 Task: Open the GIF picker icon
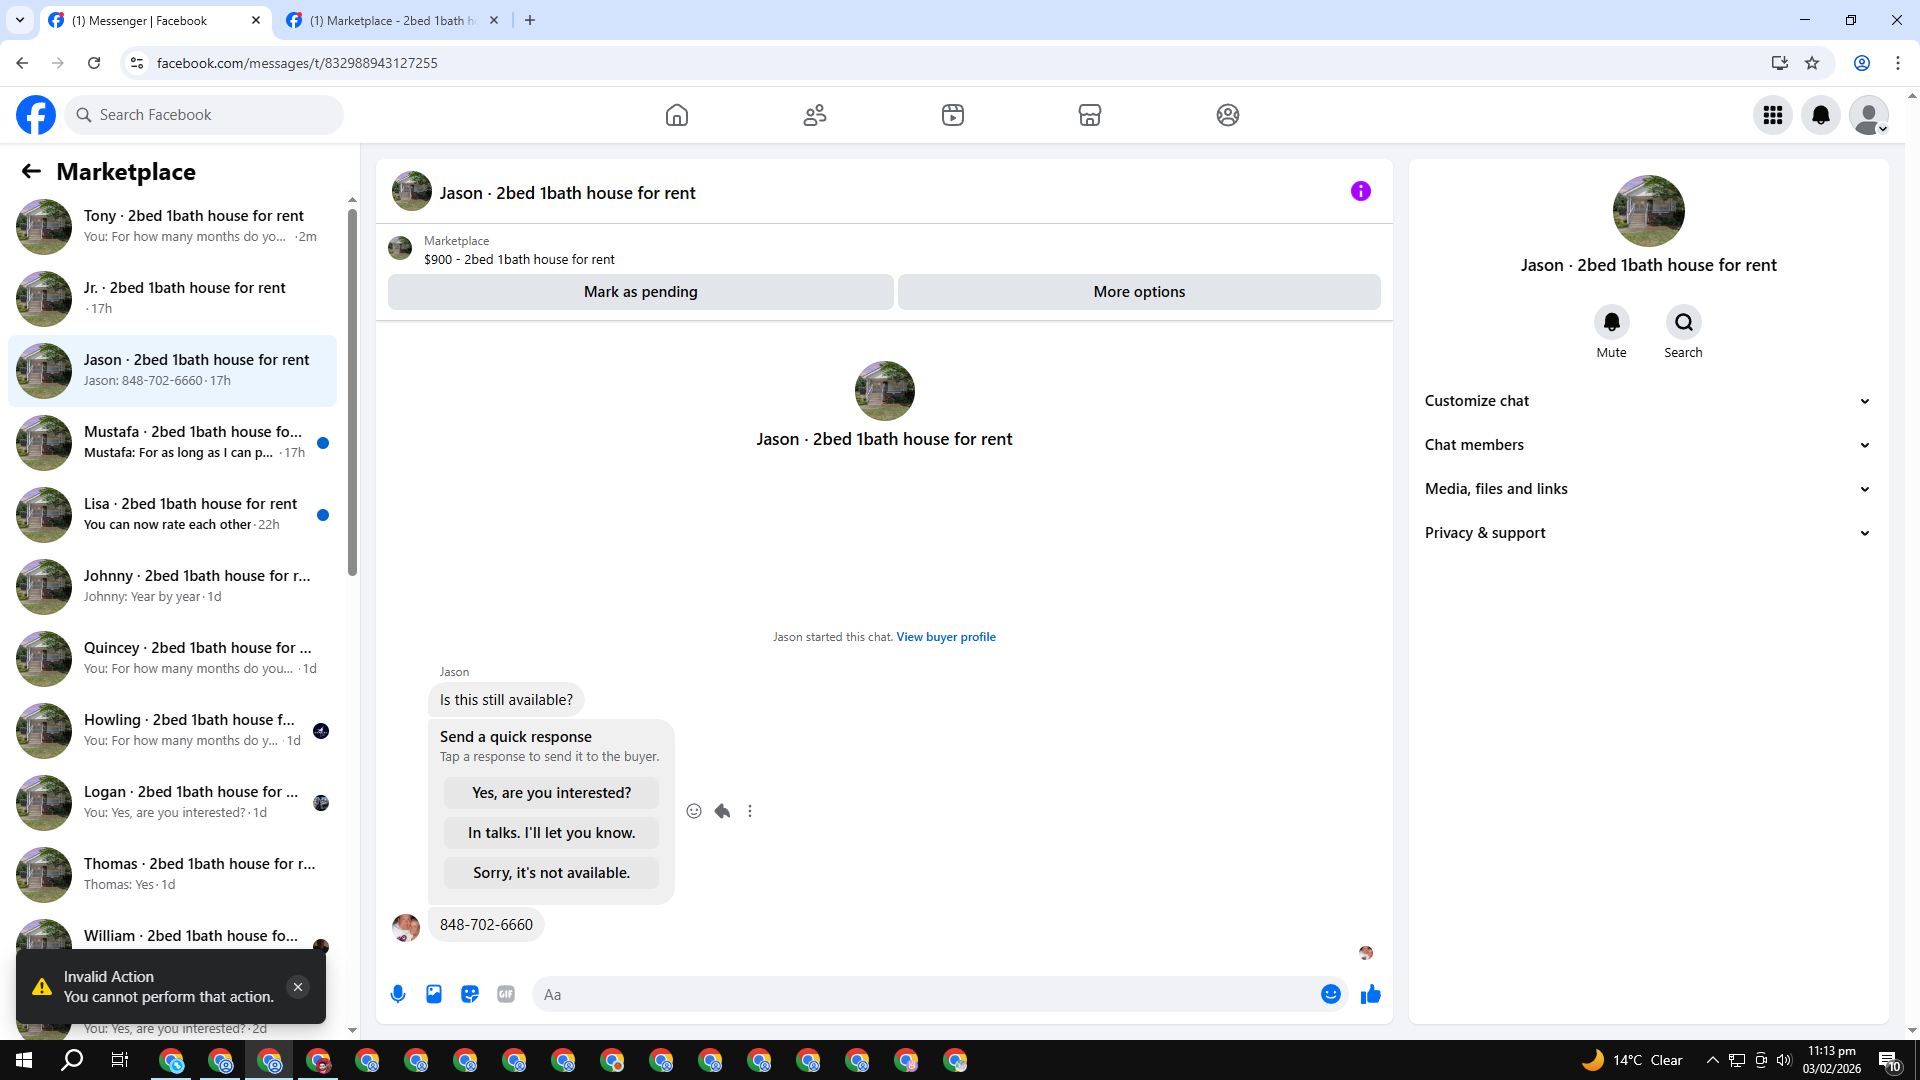click(x=506, y=994)
